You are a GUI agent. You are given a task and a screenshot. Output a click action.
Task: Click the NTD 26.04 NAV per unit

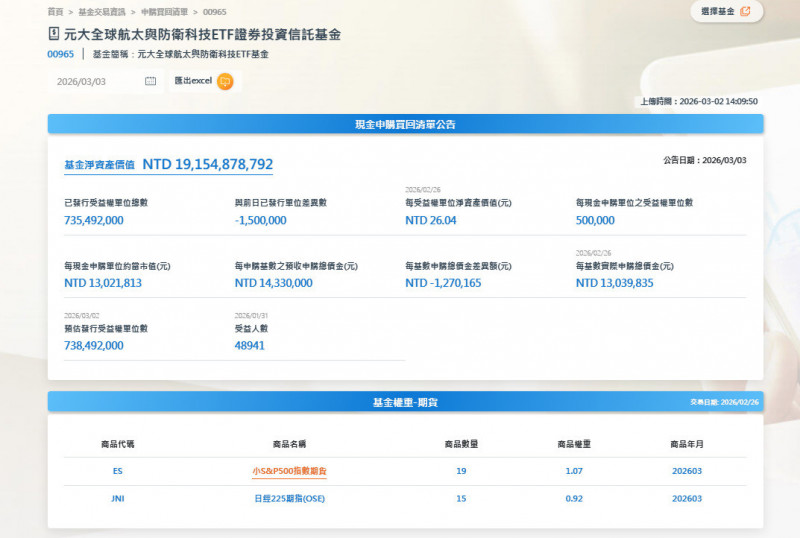[x=431, y=221]
